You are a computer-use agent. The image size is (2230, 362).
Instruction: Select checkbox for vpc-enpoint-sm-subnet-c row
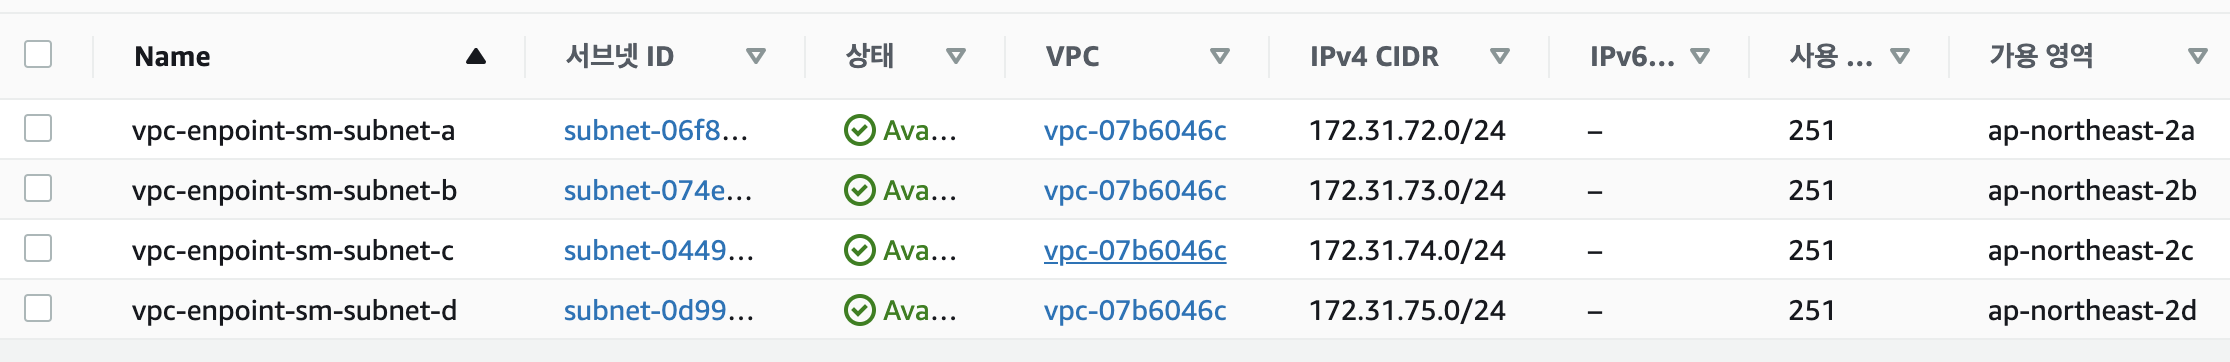coord(38,248)
